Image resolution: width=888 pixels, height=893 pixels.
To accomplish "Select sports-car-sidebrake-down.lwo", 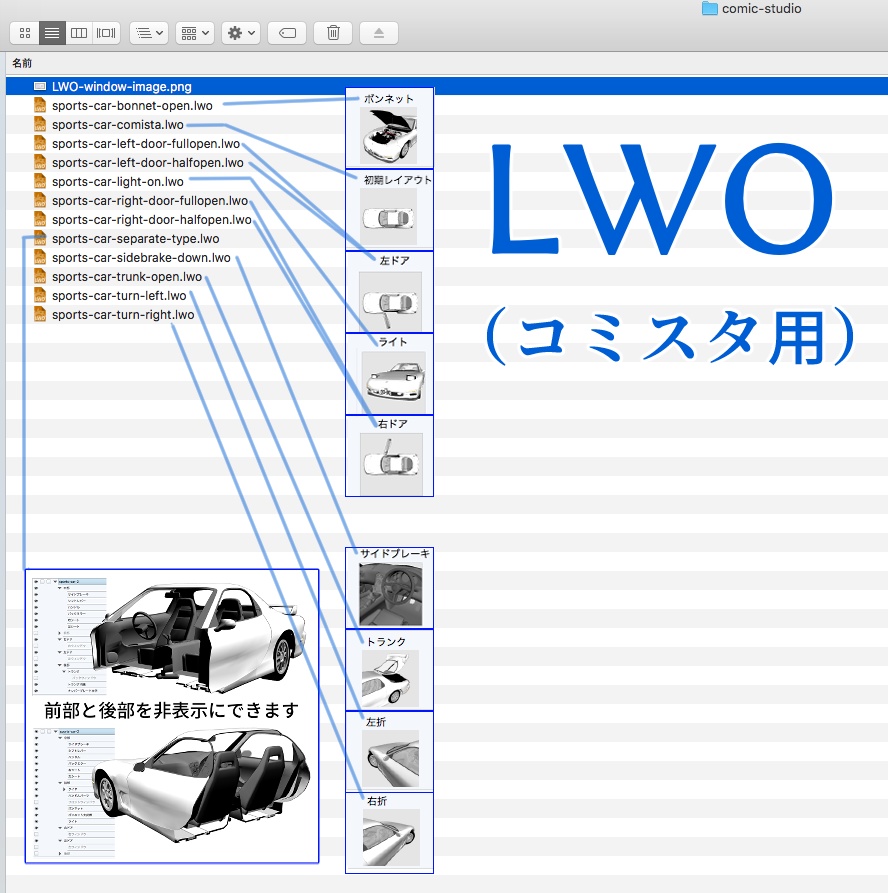I will [141, 257].
